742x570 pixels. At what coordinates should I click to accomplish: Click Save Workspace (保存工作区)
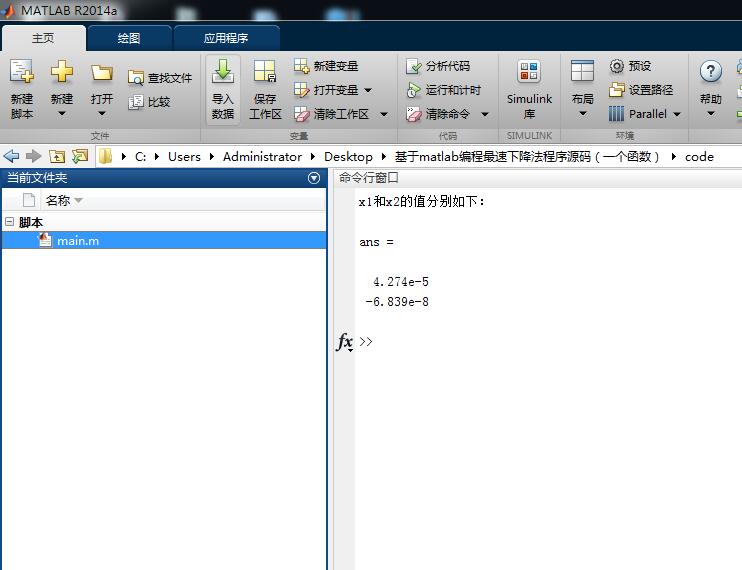pyautogui.click(x=265, y=89)
